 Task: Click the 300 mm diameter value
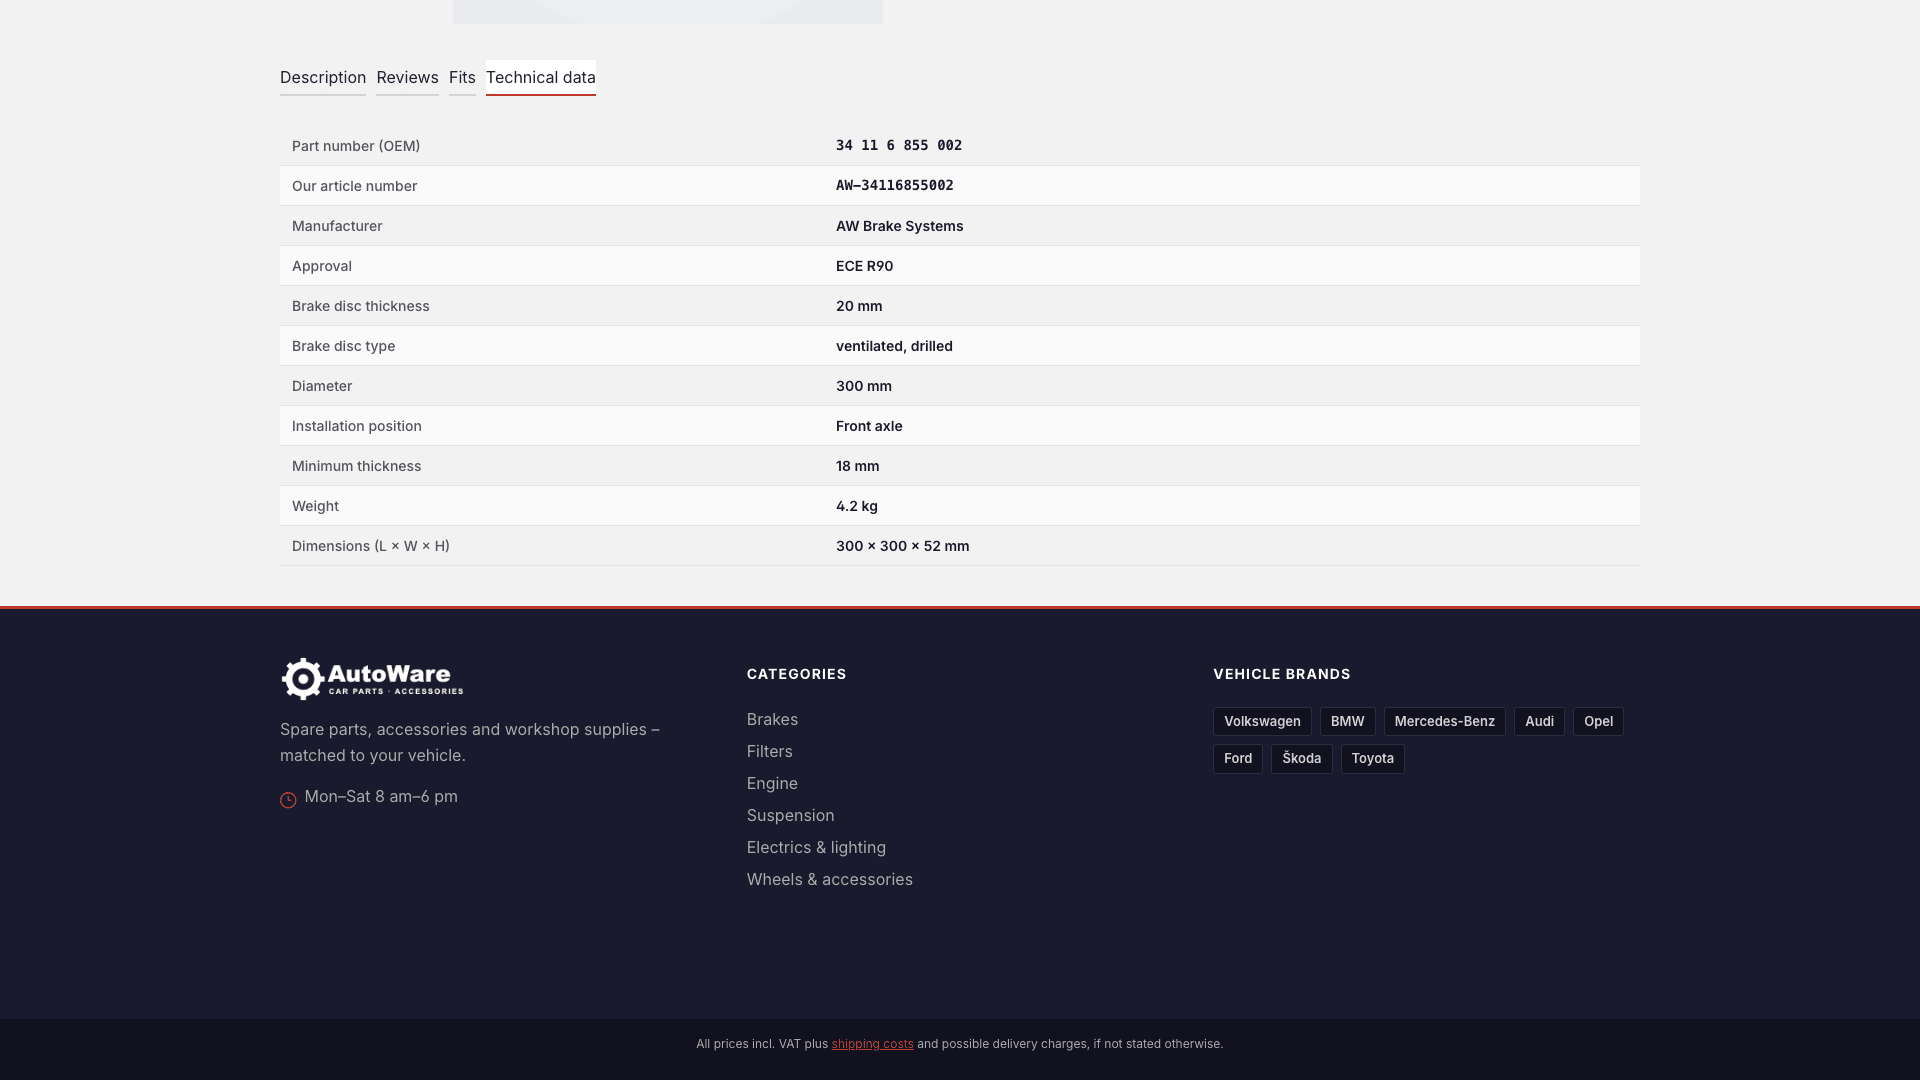tap(864, 386)
